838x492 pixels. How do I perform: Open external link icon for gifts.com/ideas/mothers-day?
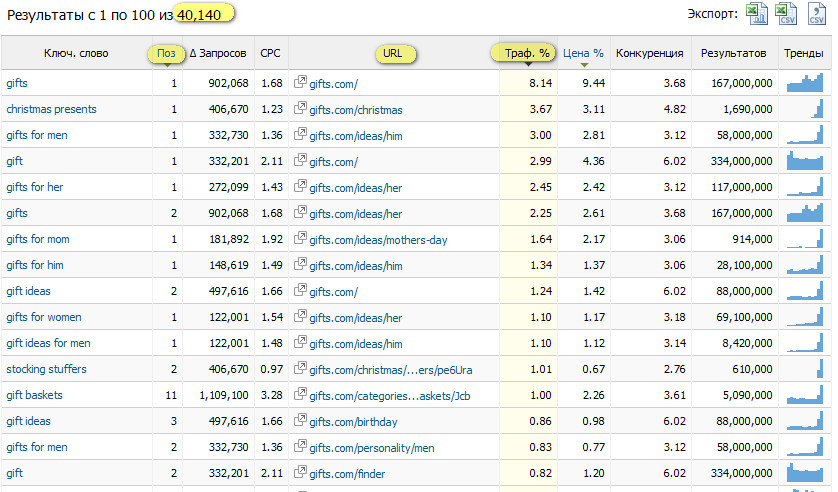tap(300, 238)
